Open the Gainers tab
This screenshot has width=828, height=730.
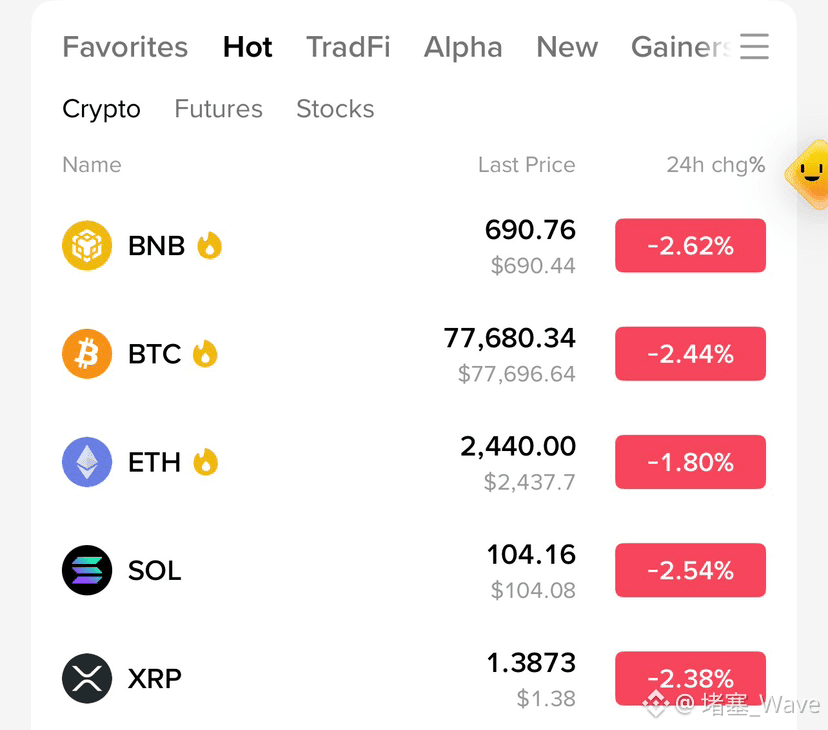[682, 47]
